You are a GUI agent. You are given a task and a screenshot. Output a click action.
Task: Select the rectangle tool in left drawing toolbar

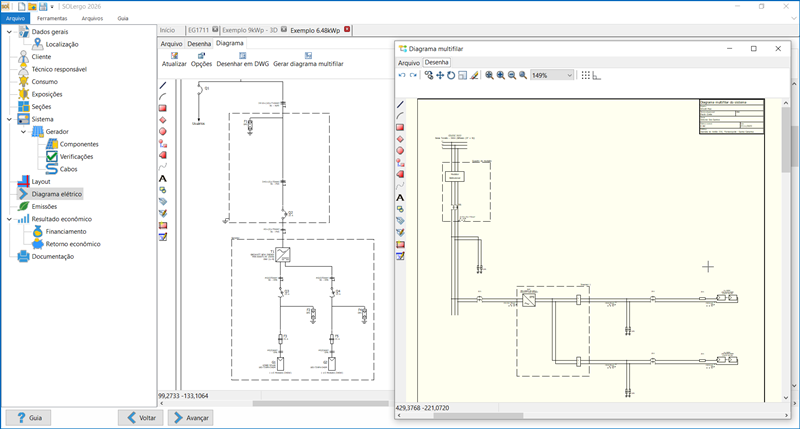(x=163, y=108)
